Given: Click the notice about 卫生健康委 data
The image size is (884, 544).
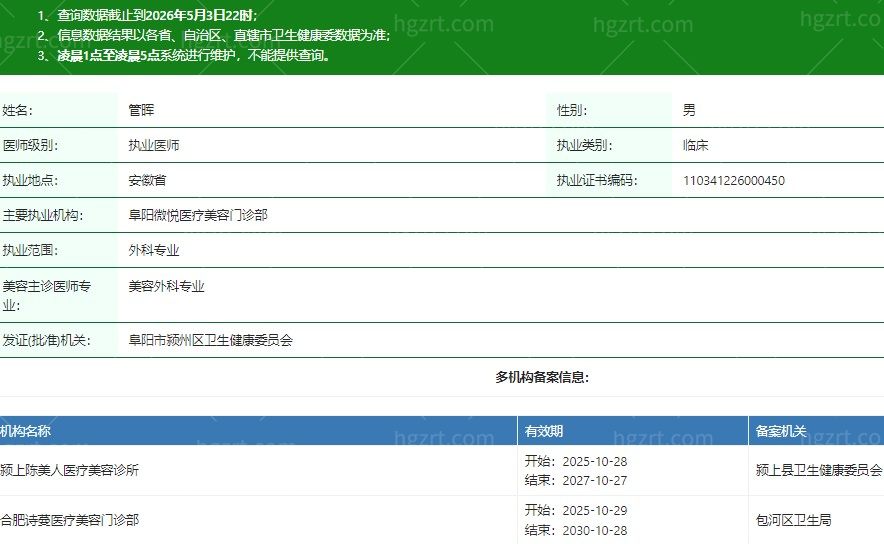Looking at the screenshot, I should 214,35.
